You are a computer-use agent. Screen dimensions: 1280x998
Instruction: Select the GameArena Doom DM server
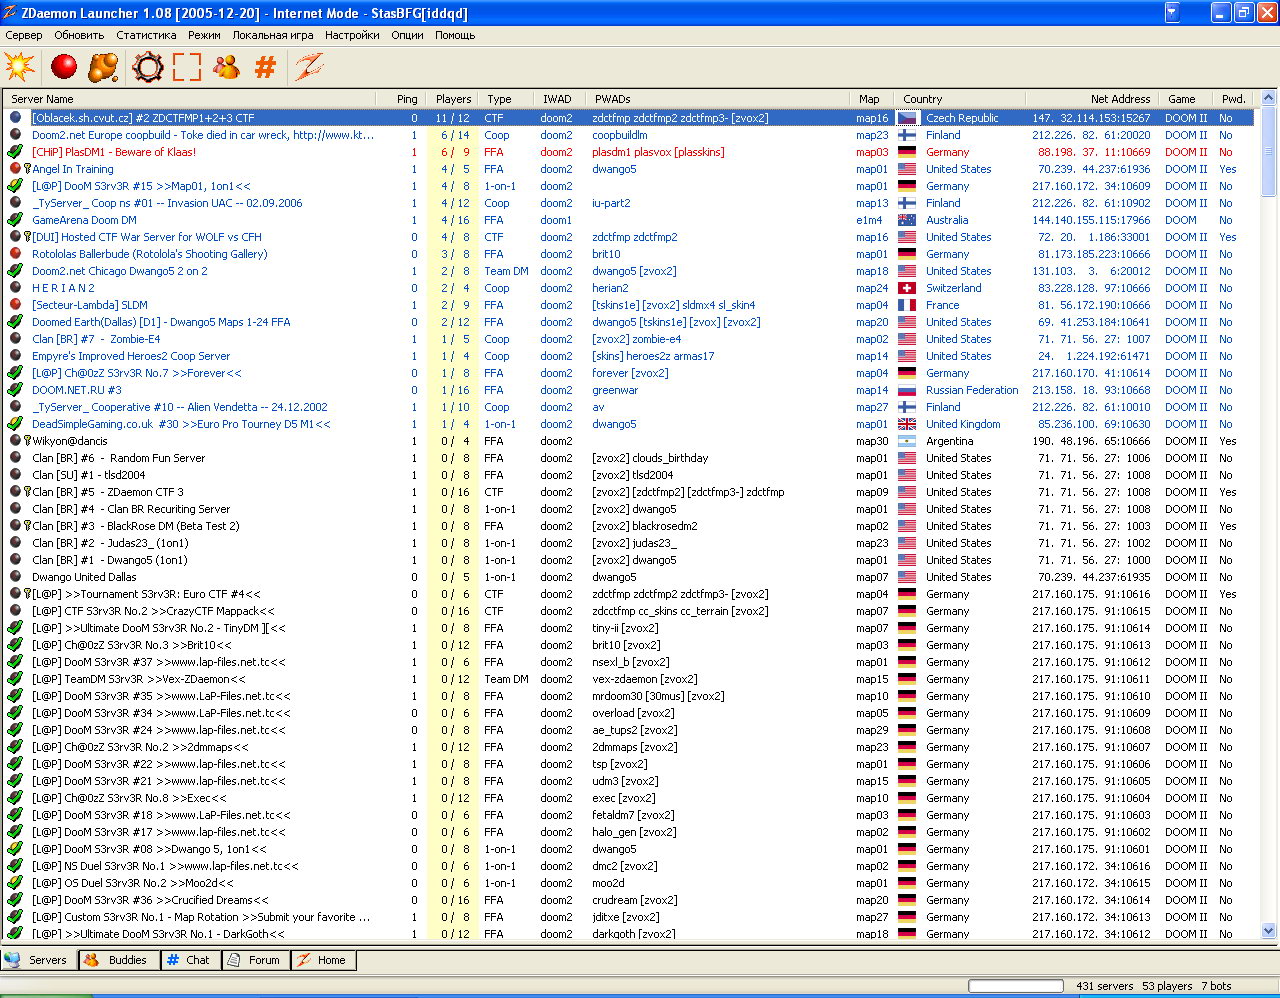pyautogui.click(x=84, y=220)
